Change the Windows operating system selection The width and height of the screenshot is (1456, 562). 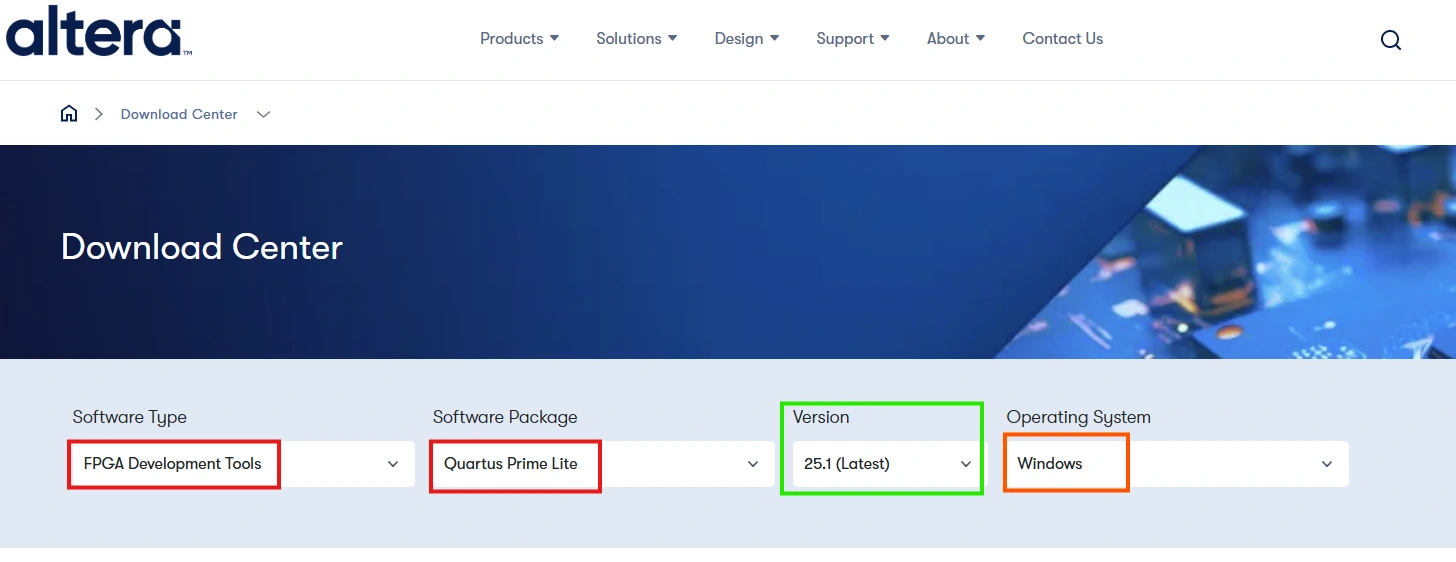[x=1176, y=464]
